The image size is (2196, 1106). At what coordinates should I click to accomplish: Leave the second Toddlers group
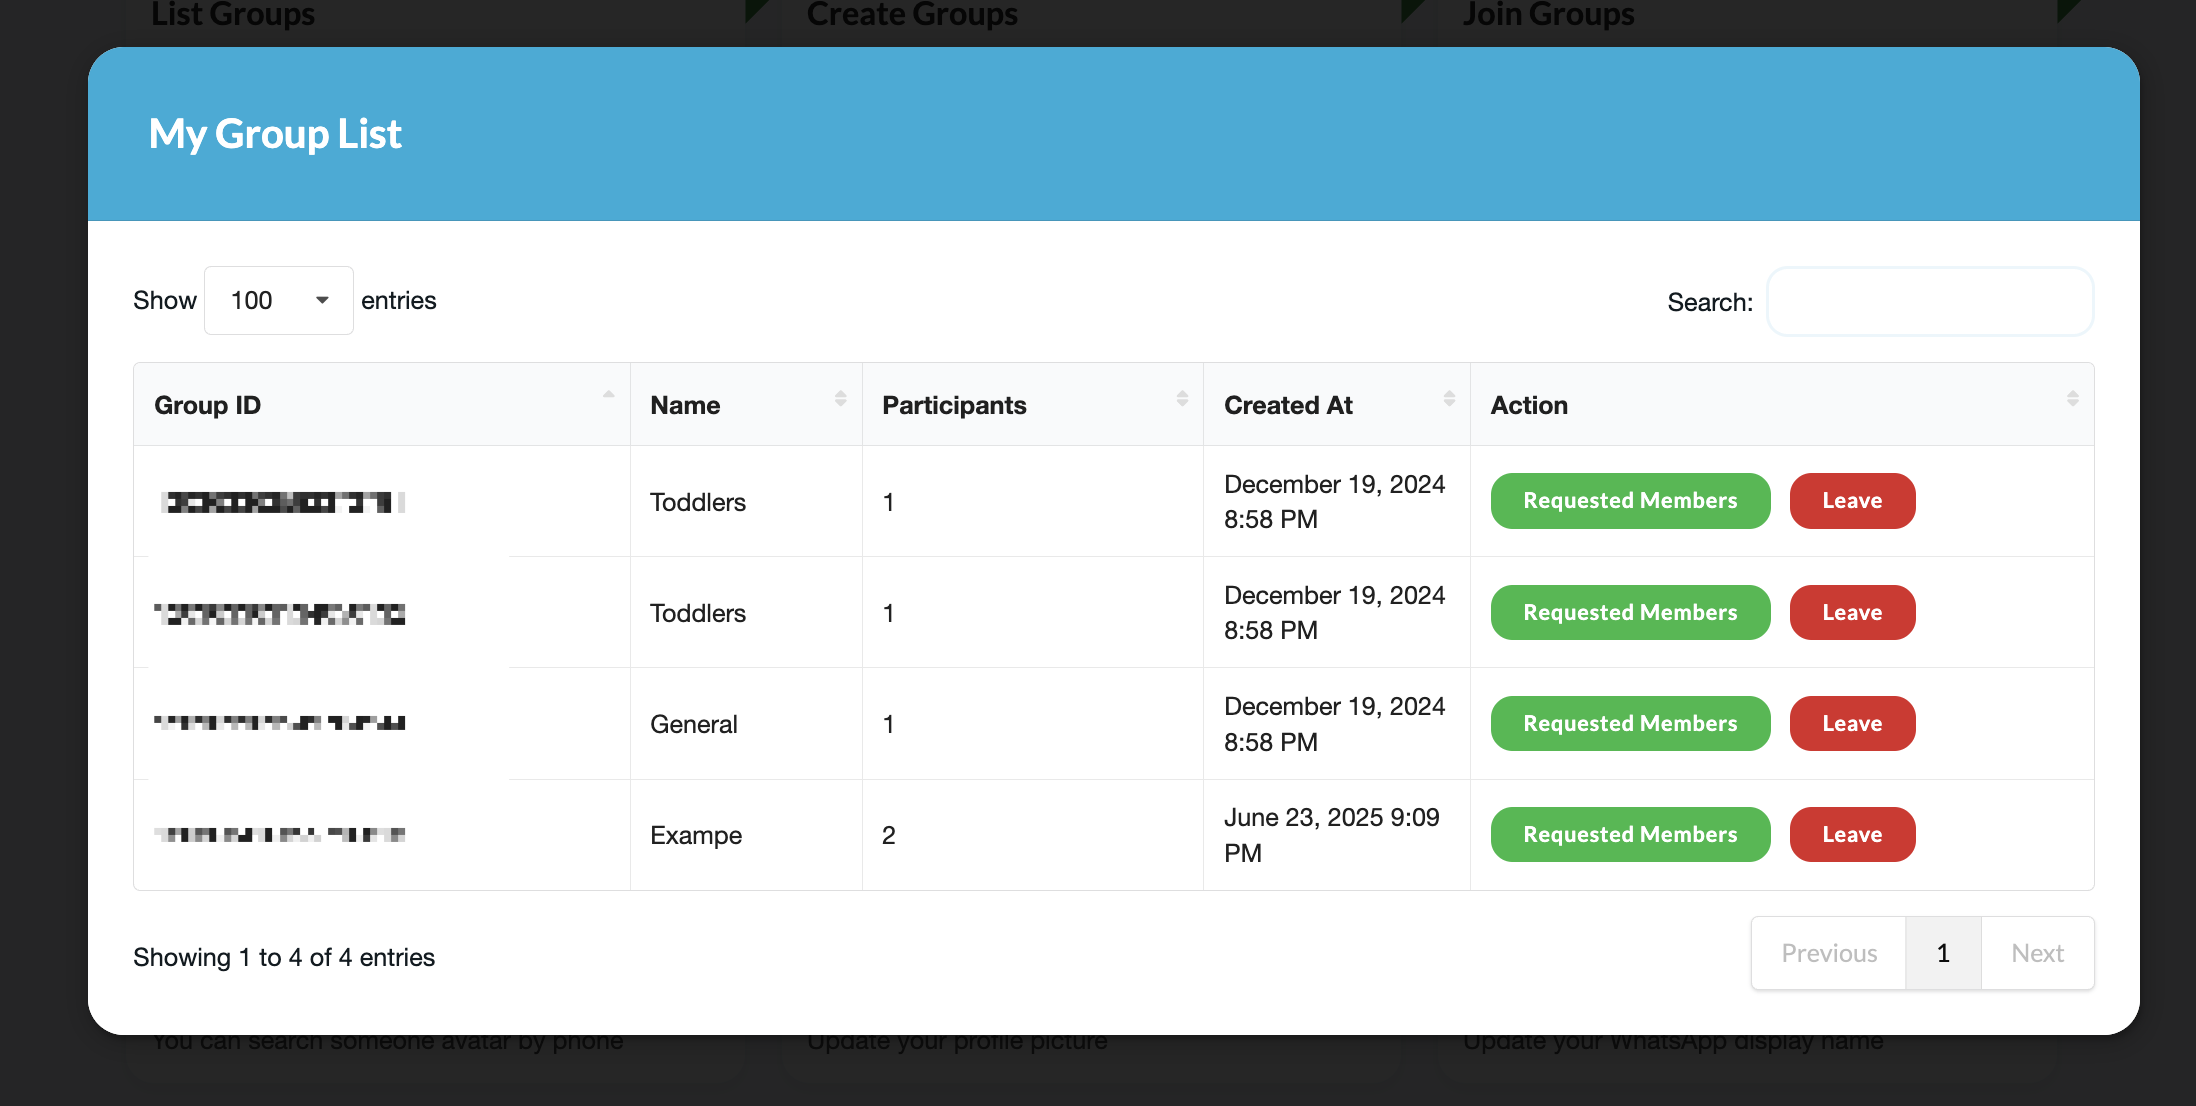(x=1852, y=613)
